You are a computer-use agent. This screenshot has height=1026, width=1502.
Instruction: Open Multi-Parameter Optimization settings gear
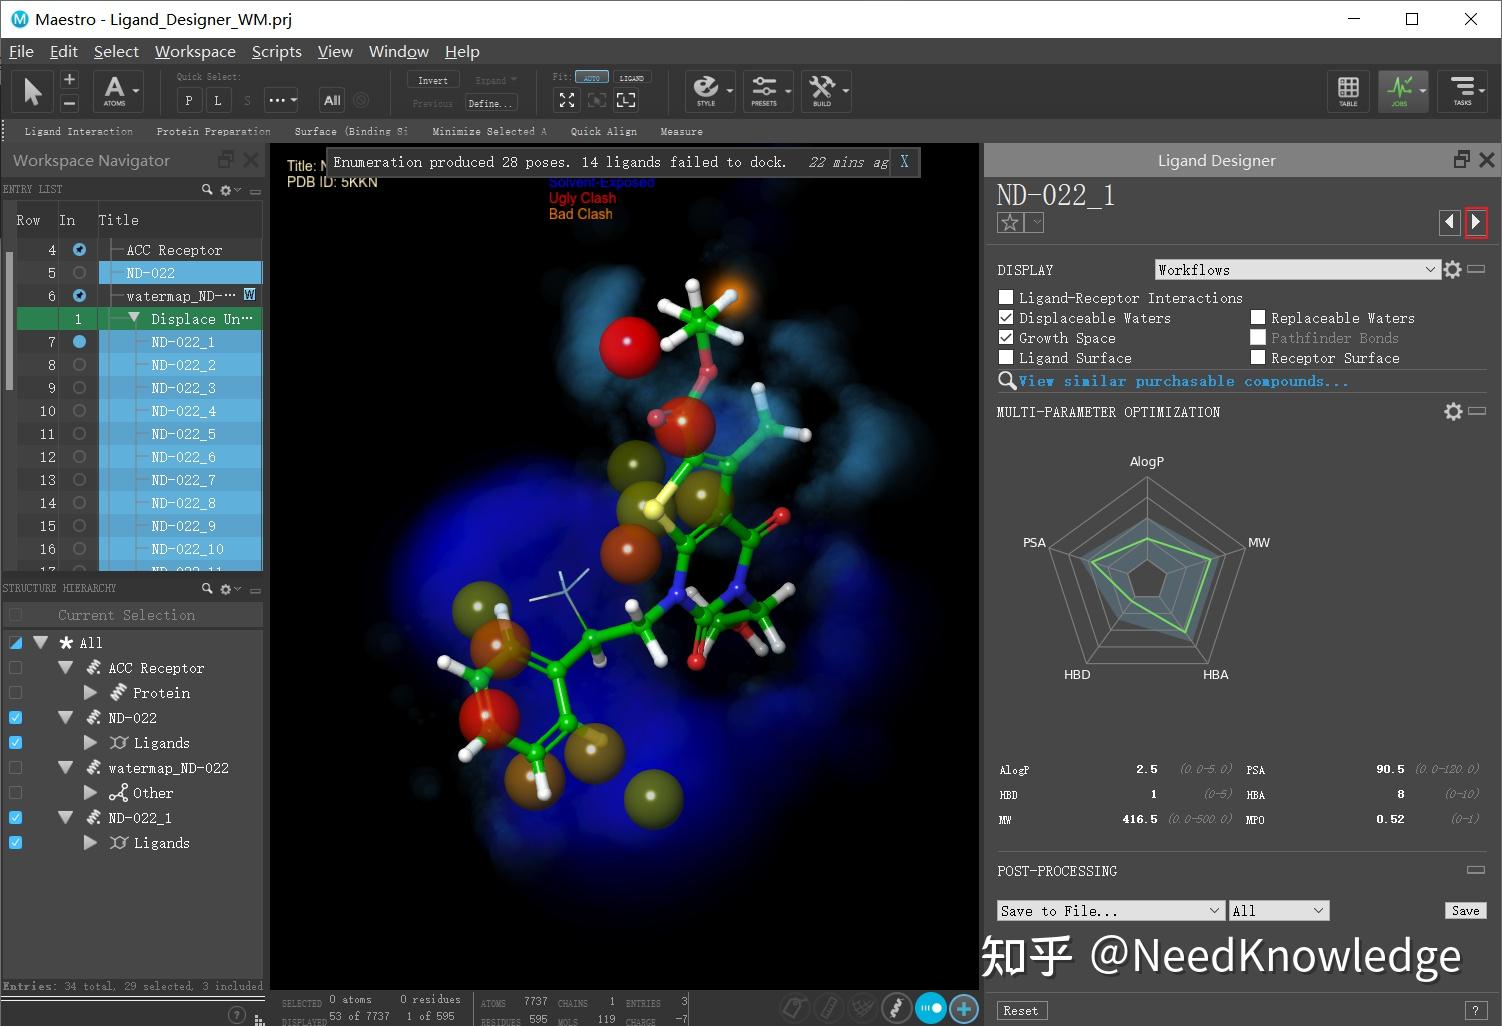coord(1453,411)
